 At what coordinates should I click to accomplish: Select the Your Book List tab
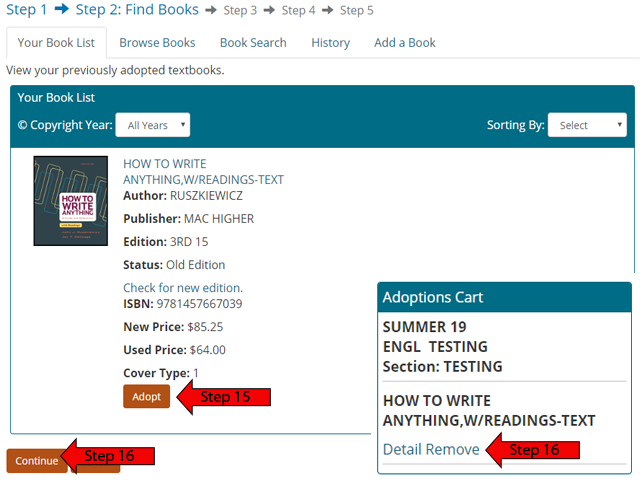tap(56, 42)
